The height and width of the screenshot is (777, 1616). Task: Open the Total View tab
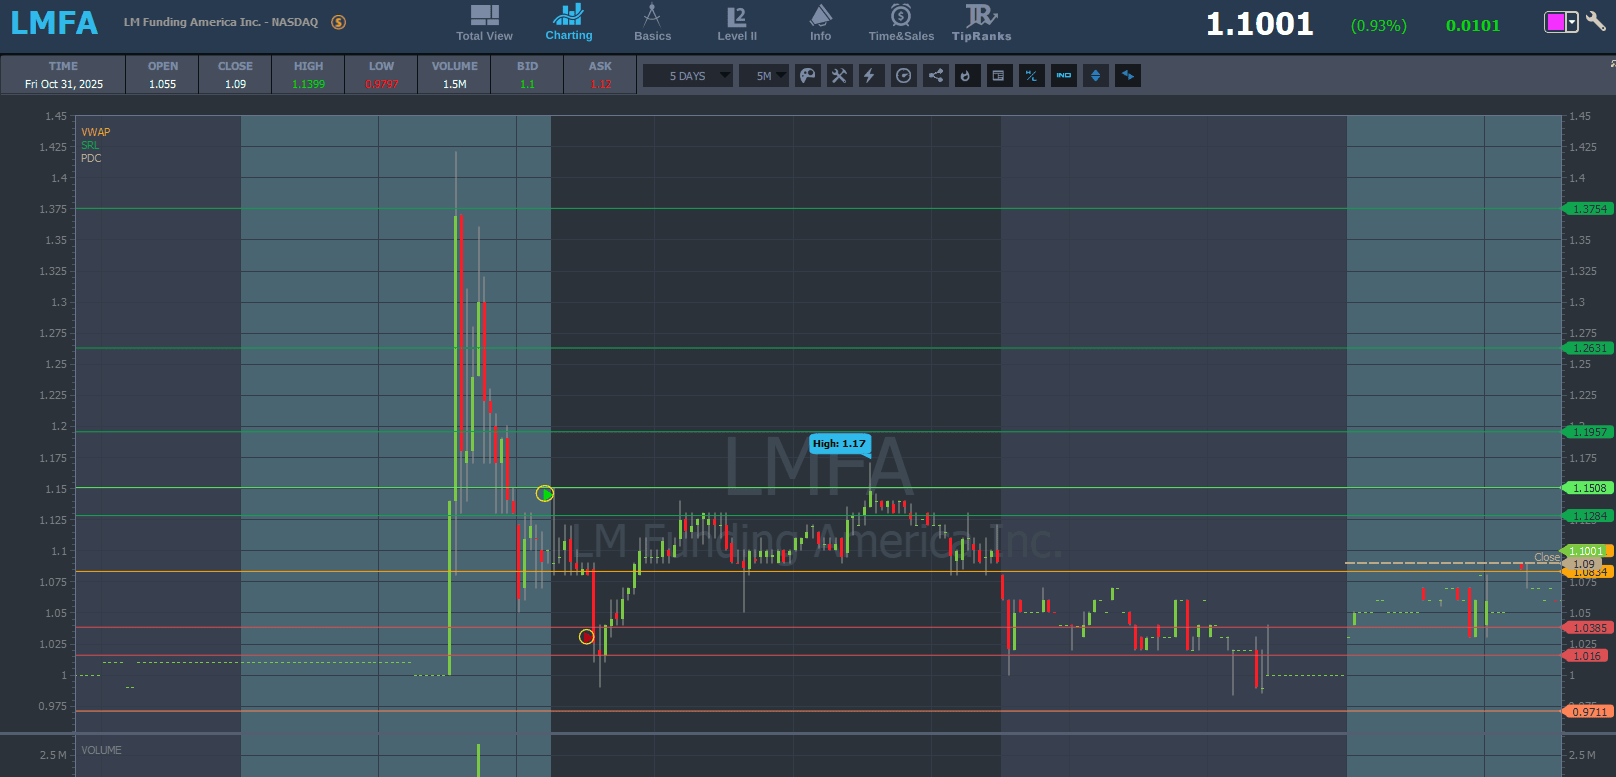(484, 23)
